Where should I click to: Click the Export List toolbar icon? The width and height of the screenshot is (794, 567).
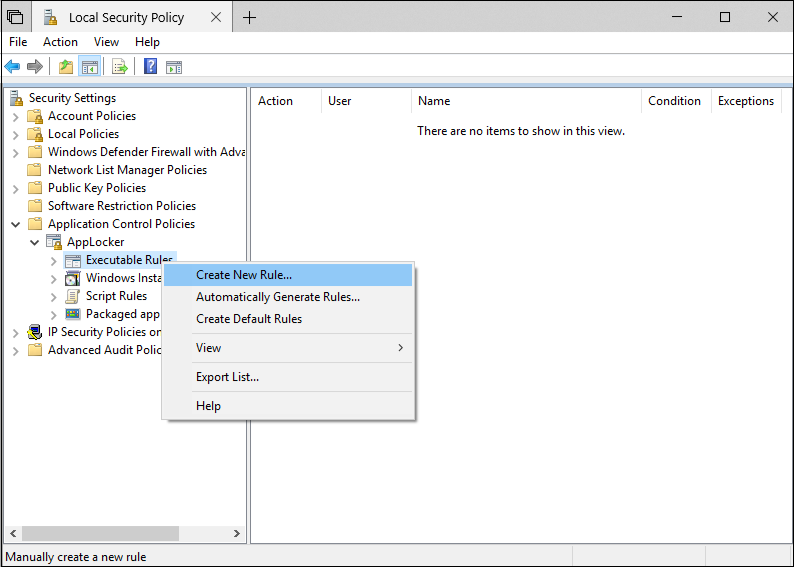click(x=120, y=67)
